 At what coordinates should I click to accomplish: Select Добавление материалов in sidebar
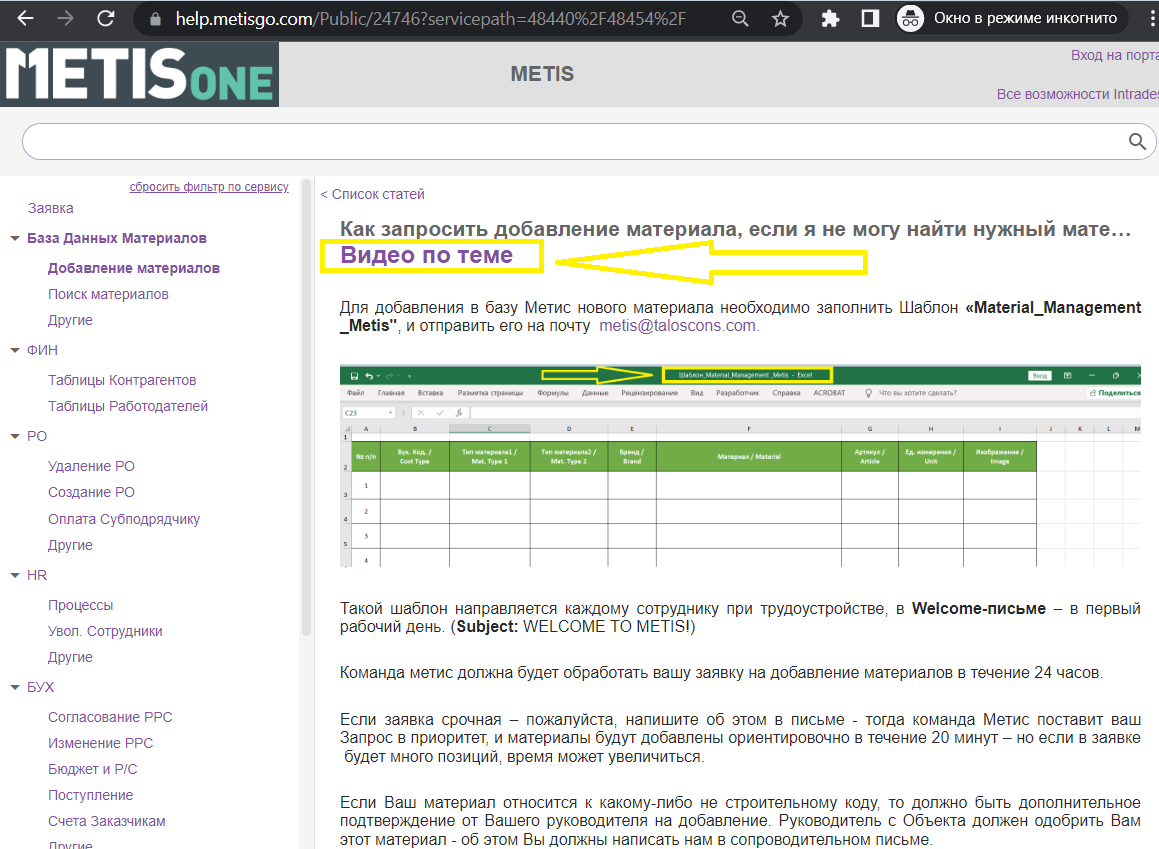134,268
